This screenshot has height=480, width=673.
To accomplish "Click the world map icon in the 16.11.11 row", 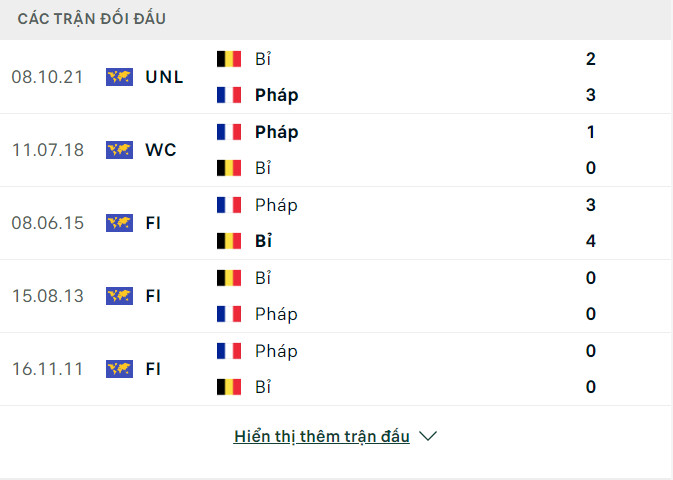I will coord(119,369).
